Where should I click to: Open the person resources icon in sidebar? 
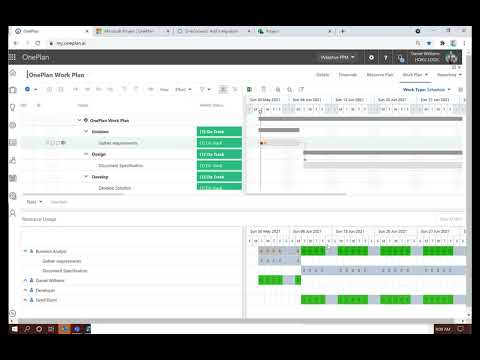[x=13, y=213]
